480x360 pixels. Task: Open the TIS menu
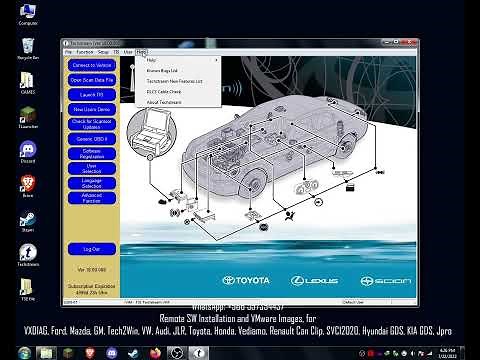(116, 52)
